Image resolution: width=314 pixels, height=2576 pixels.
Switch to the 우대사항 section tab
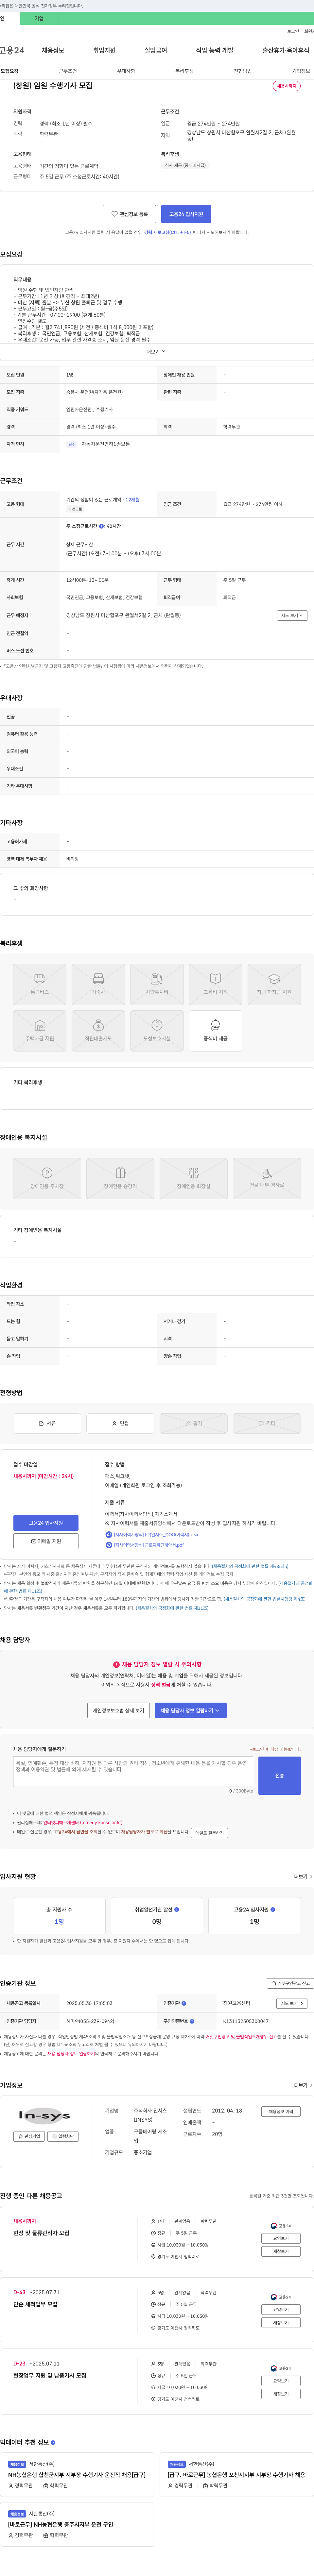click(126, 71)
